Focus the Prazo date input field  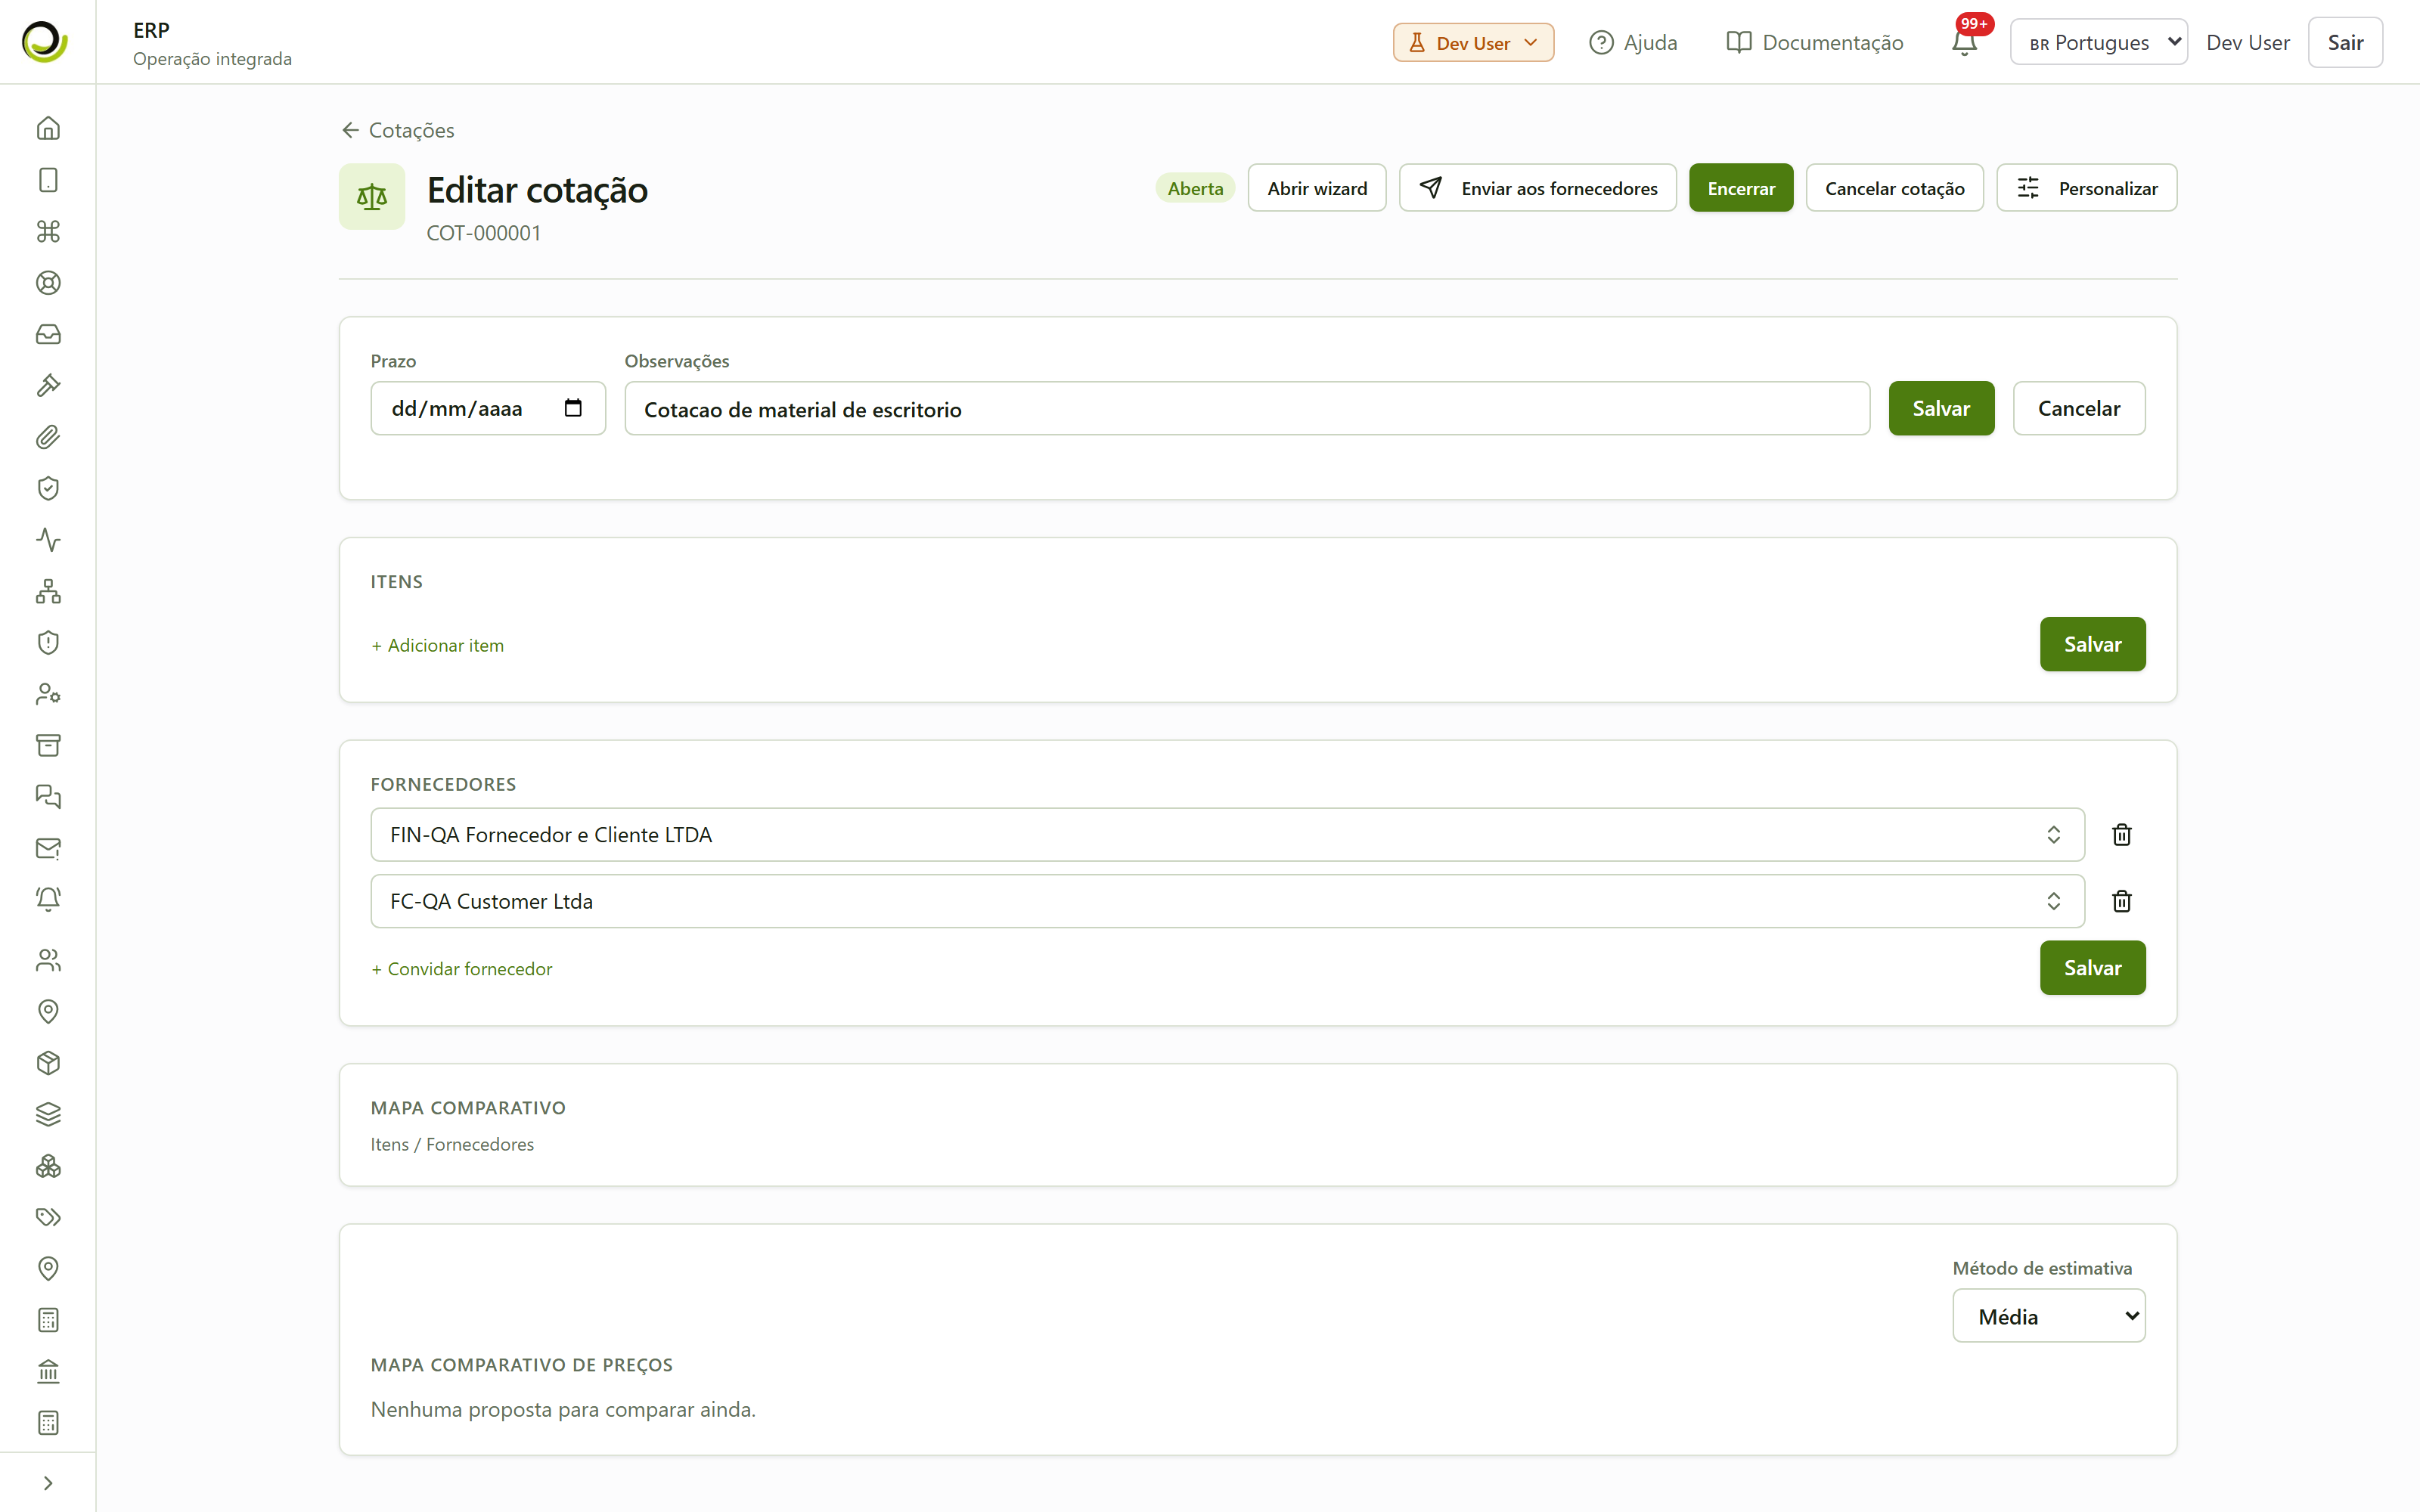click(488, 408)
